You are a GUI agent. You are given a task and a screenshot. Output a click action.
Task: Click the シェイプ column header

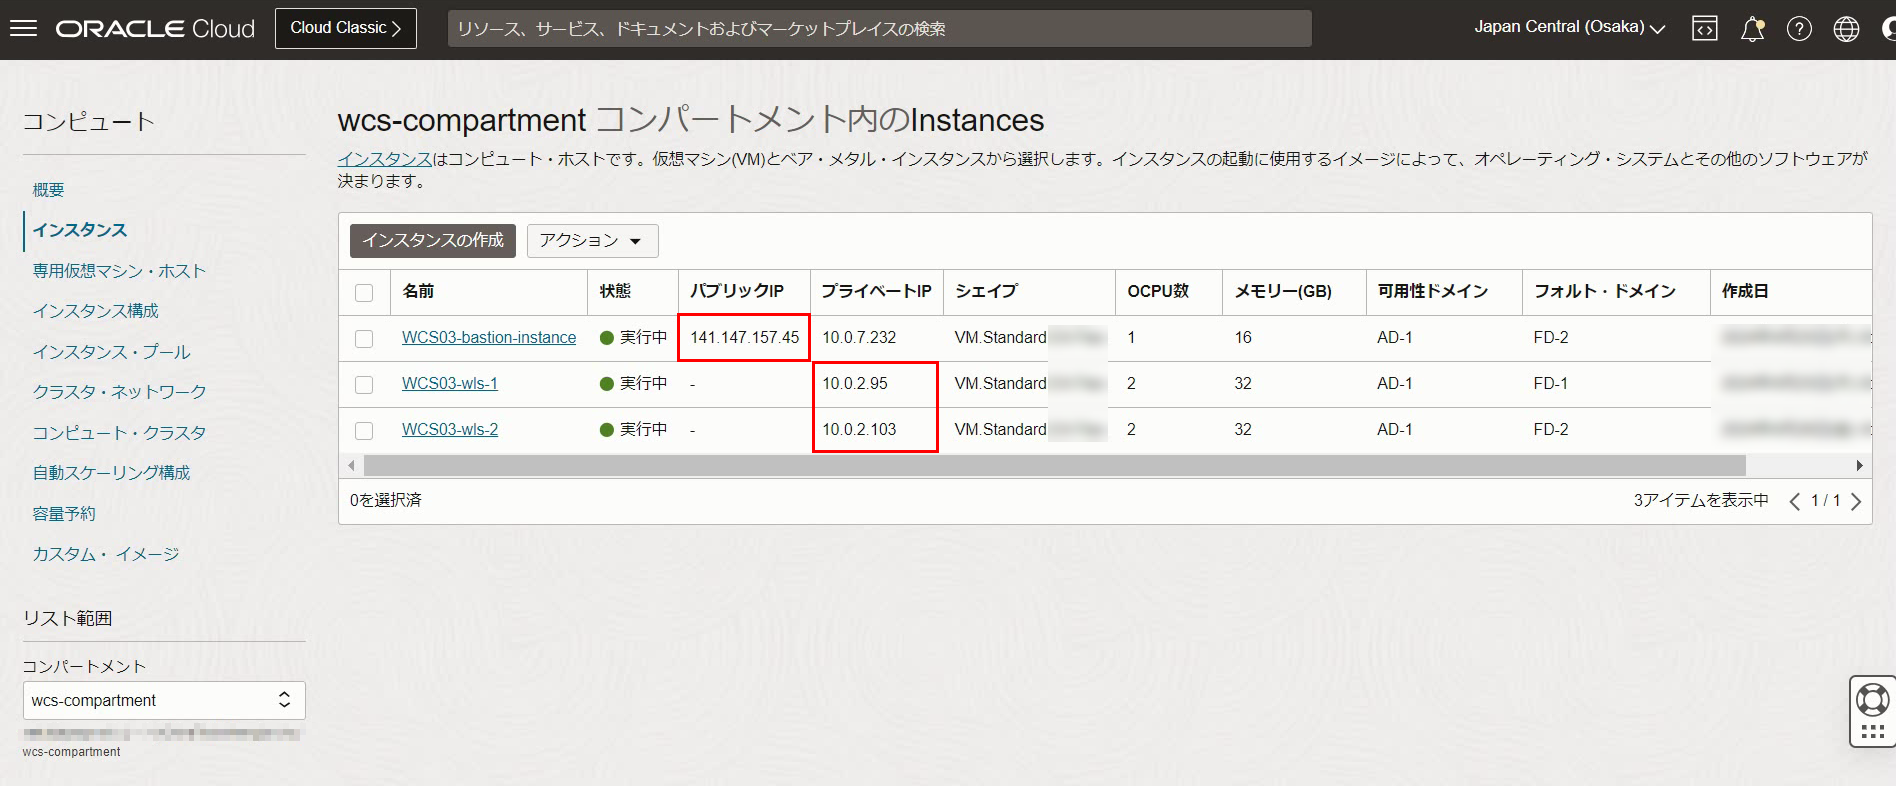click(986, 291)
